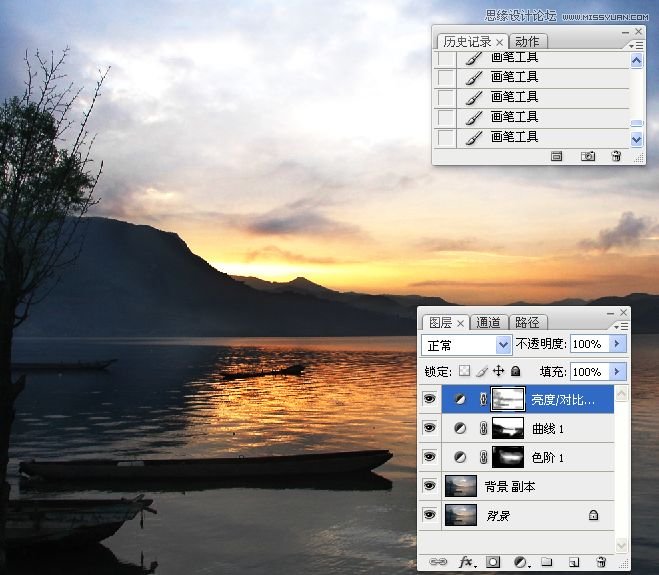
Task: Minimize the History panel
Action: pyautogui.click(x=625, y=32)
